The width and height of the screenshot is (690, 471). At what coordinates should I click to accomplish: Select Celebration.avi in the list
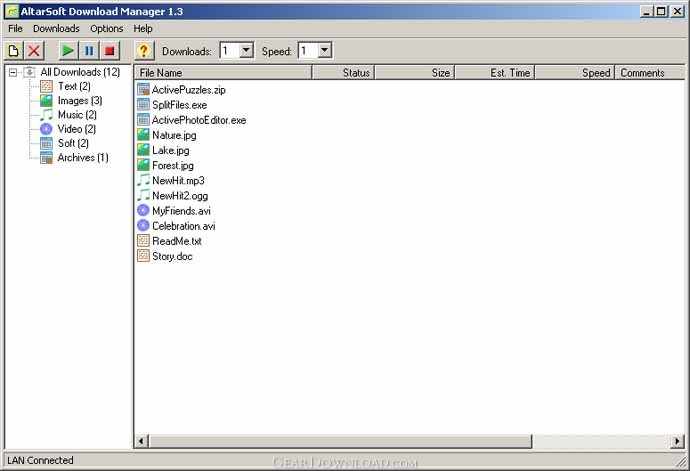click(184, 226)
